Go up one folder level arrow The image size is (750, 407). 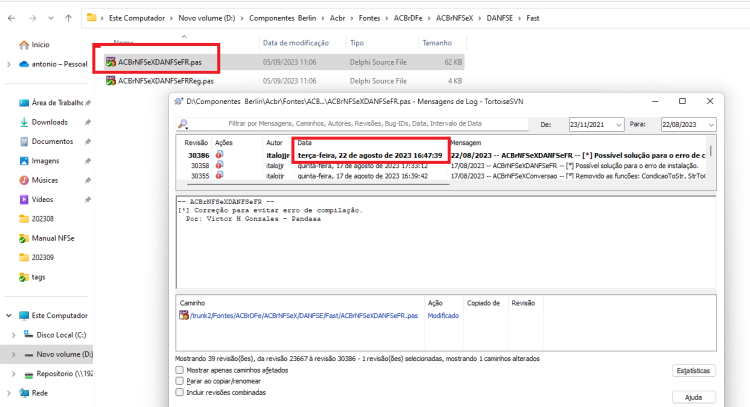tap(68, 18)
